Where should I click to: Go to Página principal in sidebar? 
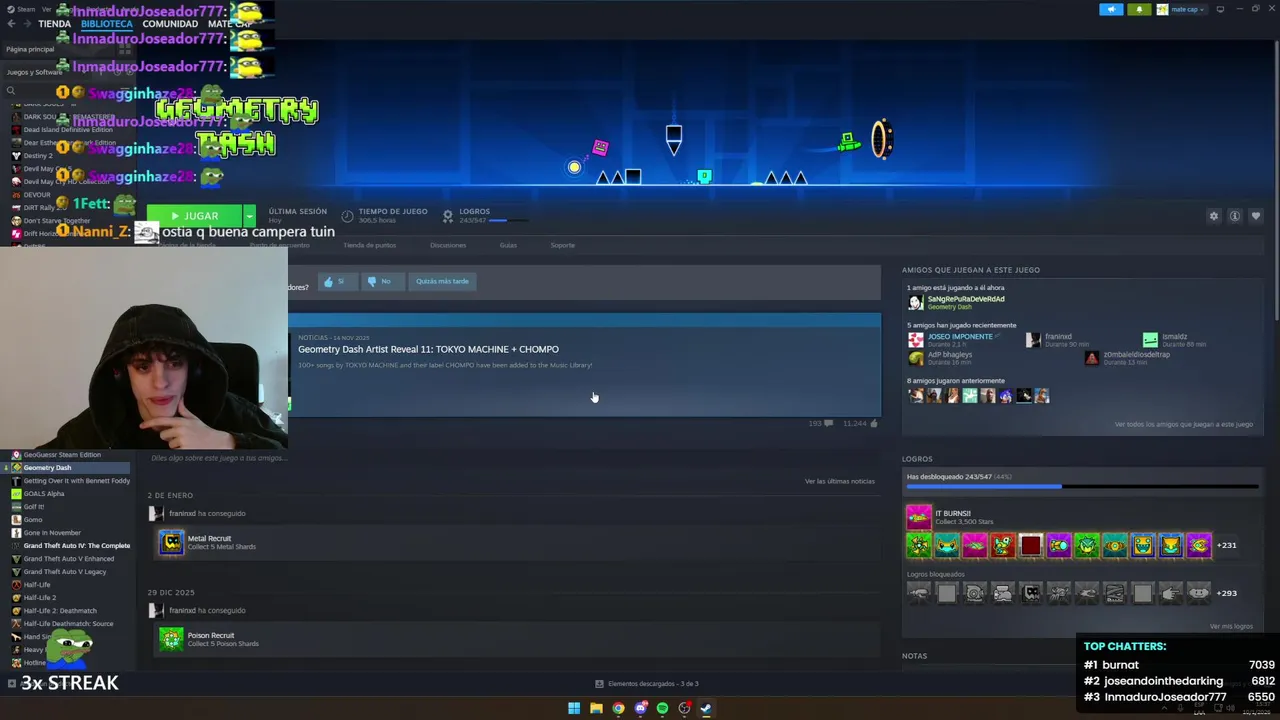pos(30,49)
